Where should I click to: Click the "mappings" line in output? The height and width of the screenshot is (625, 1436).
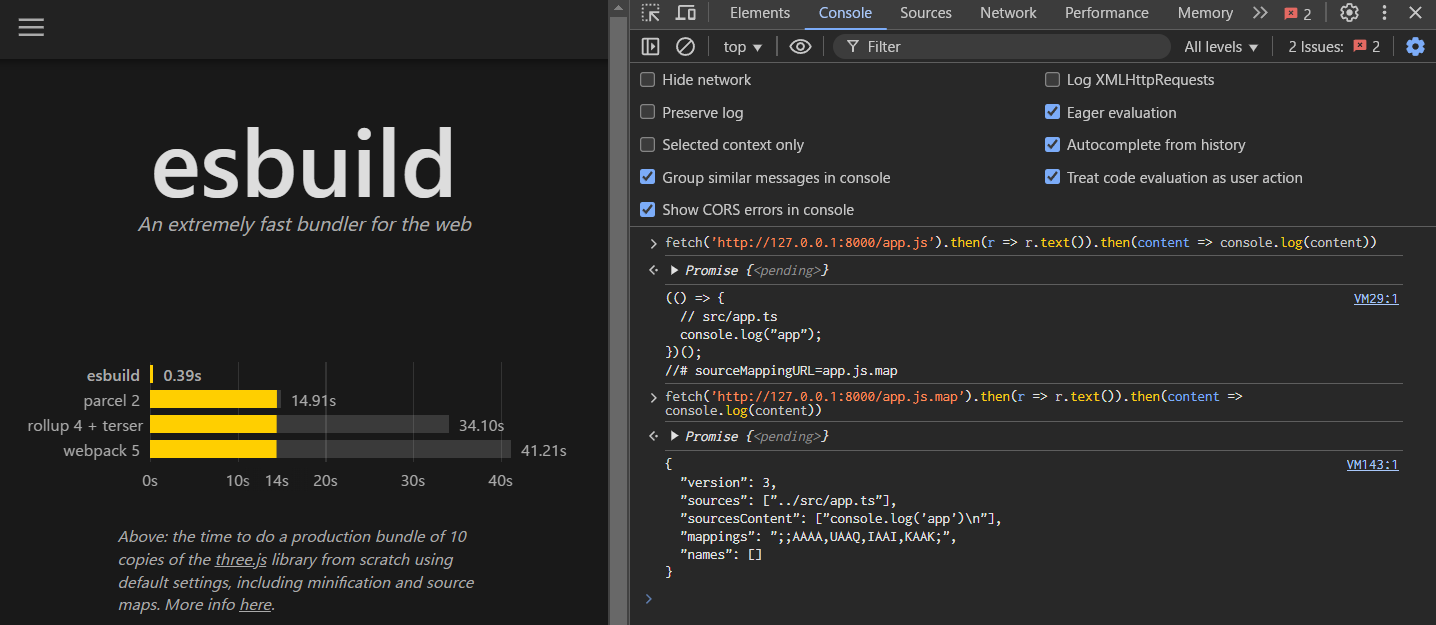tap(819, 537)
